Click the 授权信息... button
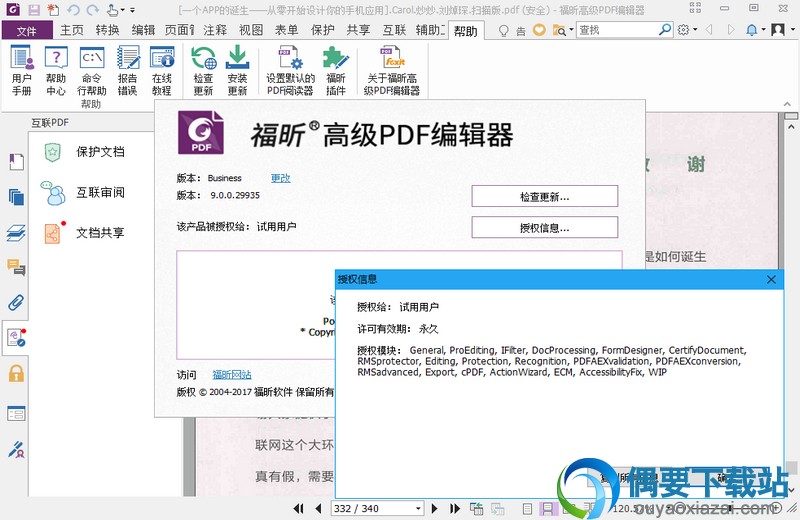This screenshot has width=800, height=520. (544, 228)
